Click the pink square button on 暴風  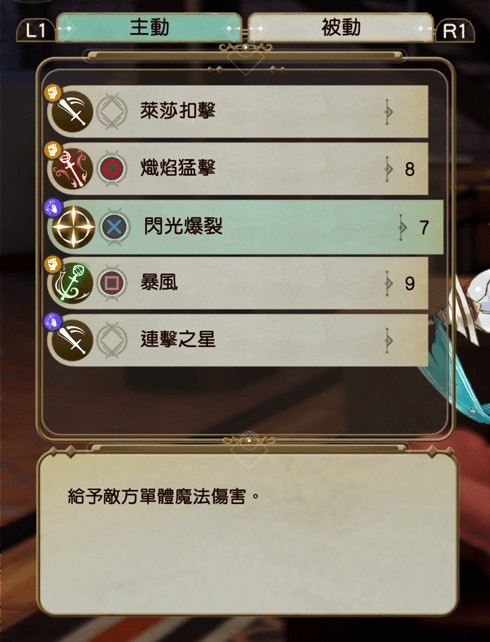[112, 283]
